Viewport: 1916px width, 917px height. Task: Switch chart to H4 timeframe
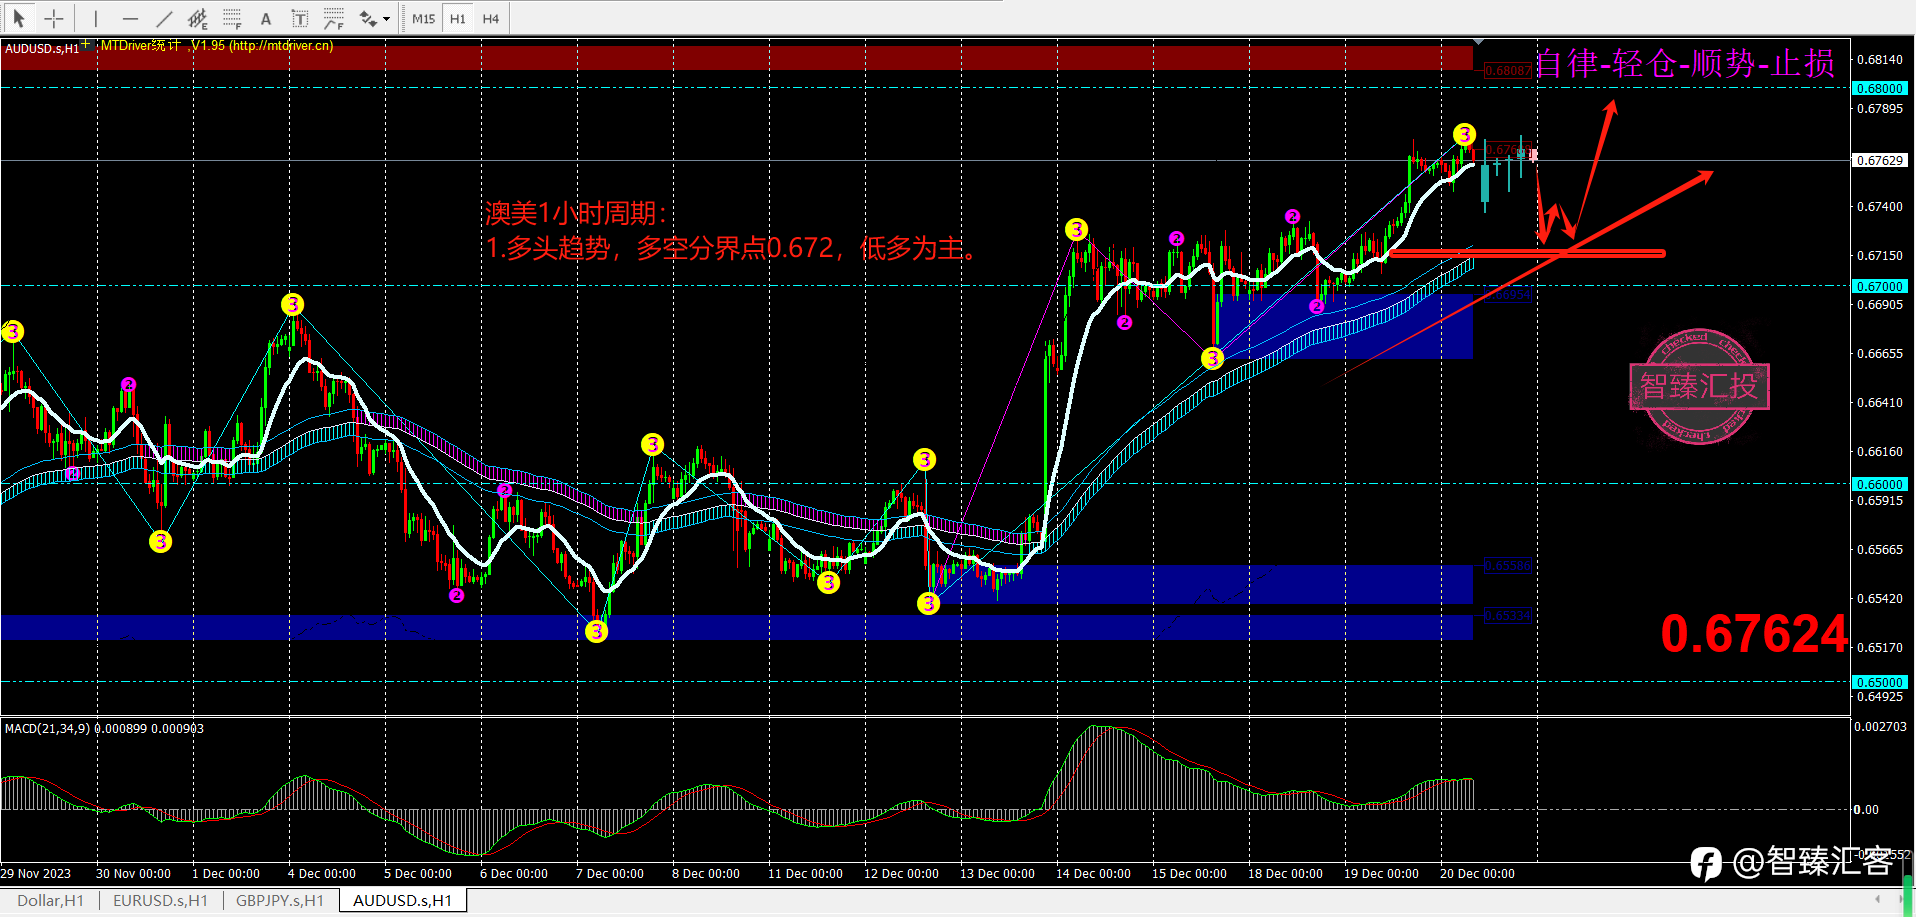coord(491,18)
